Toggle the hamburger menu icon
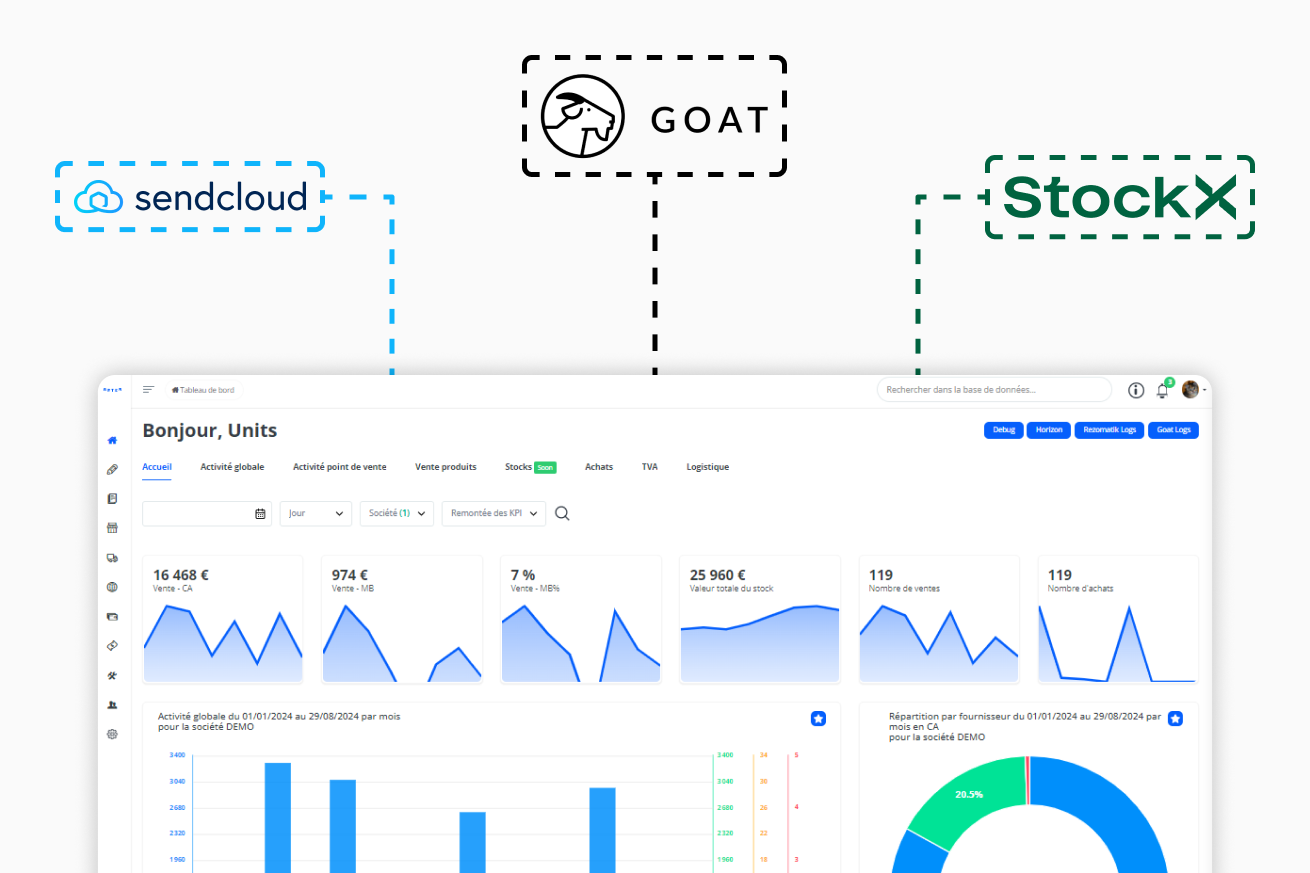Image resolution: width=1310 pixels, height=873 pixels. [149, 390]
